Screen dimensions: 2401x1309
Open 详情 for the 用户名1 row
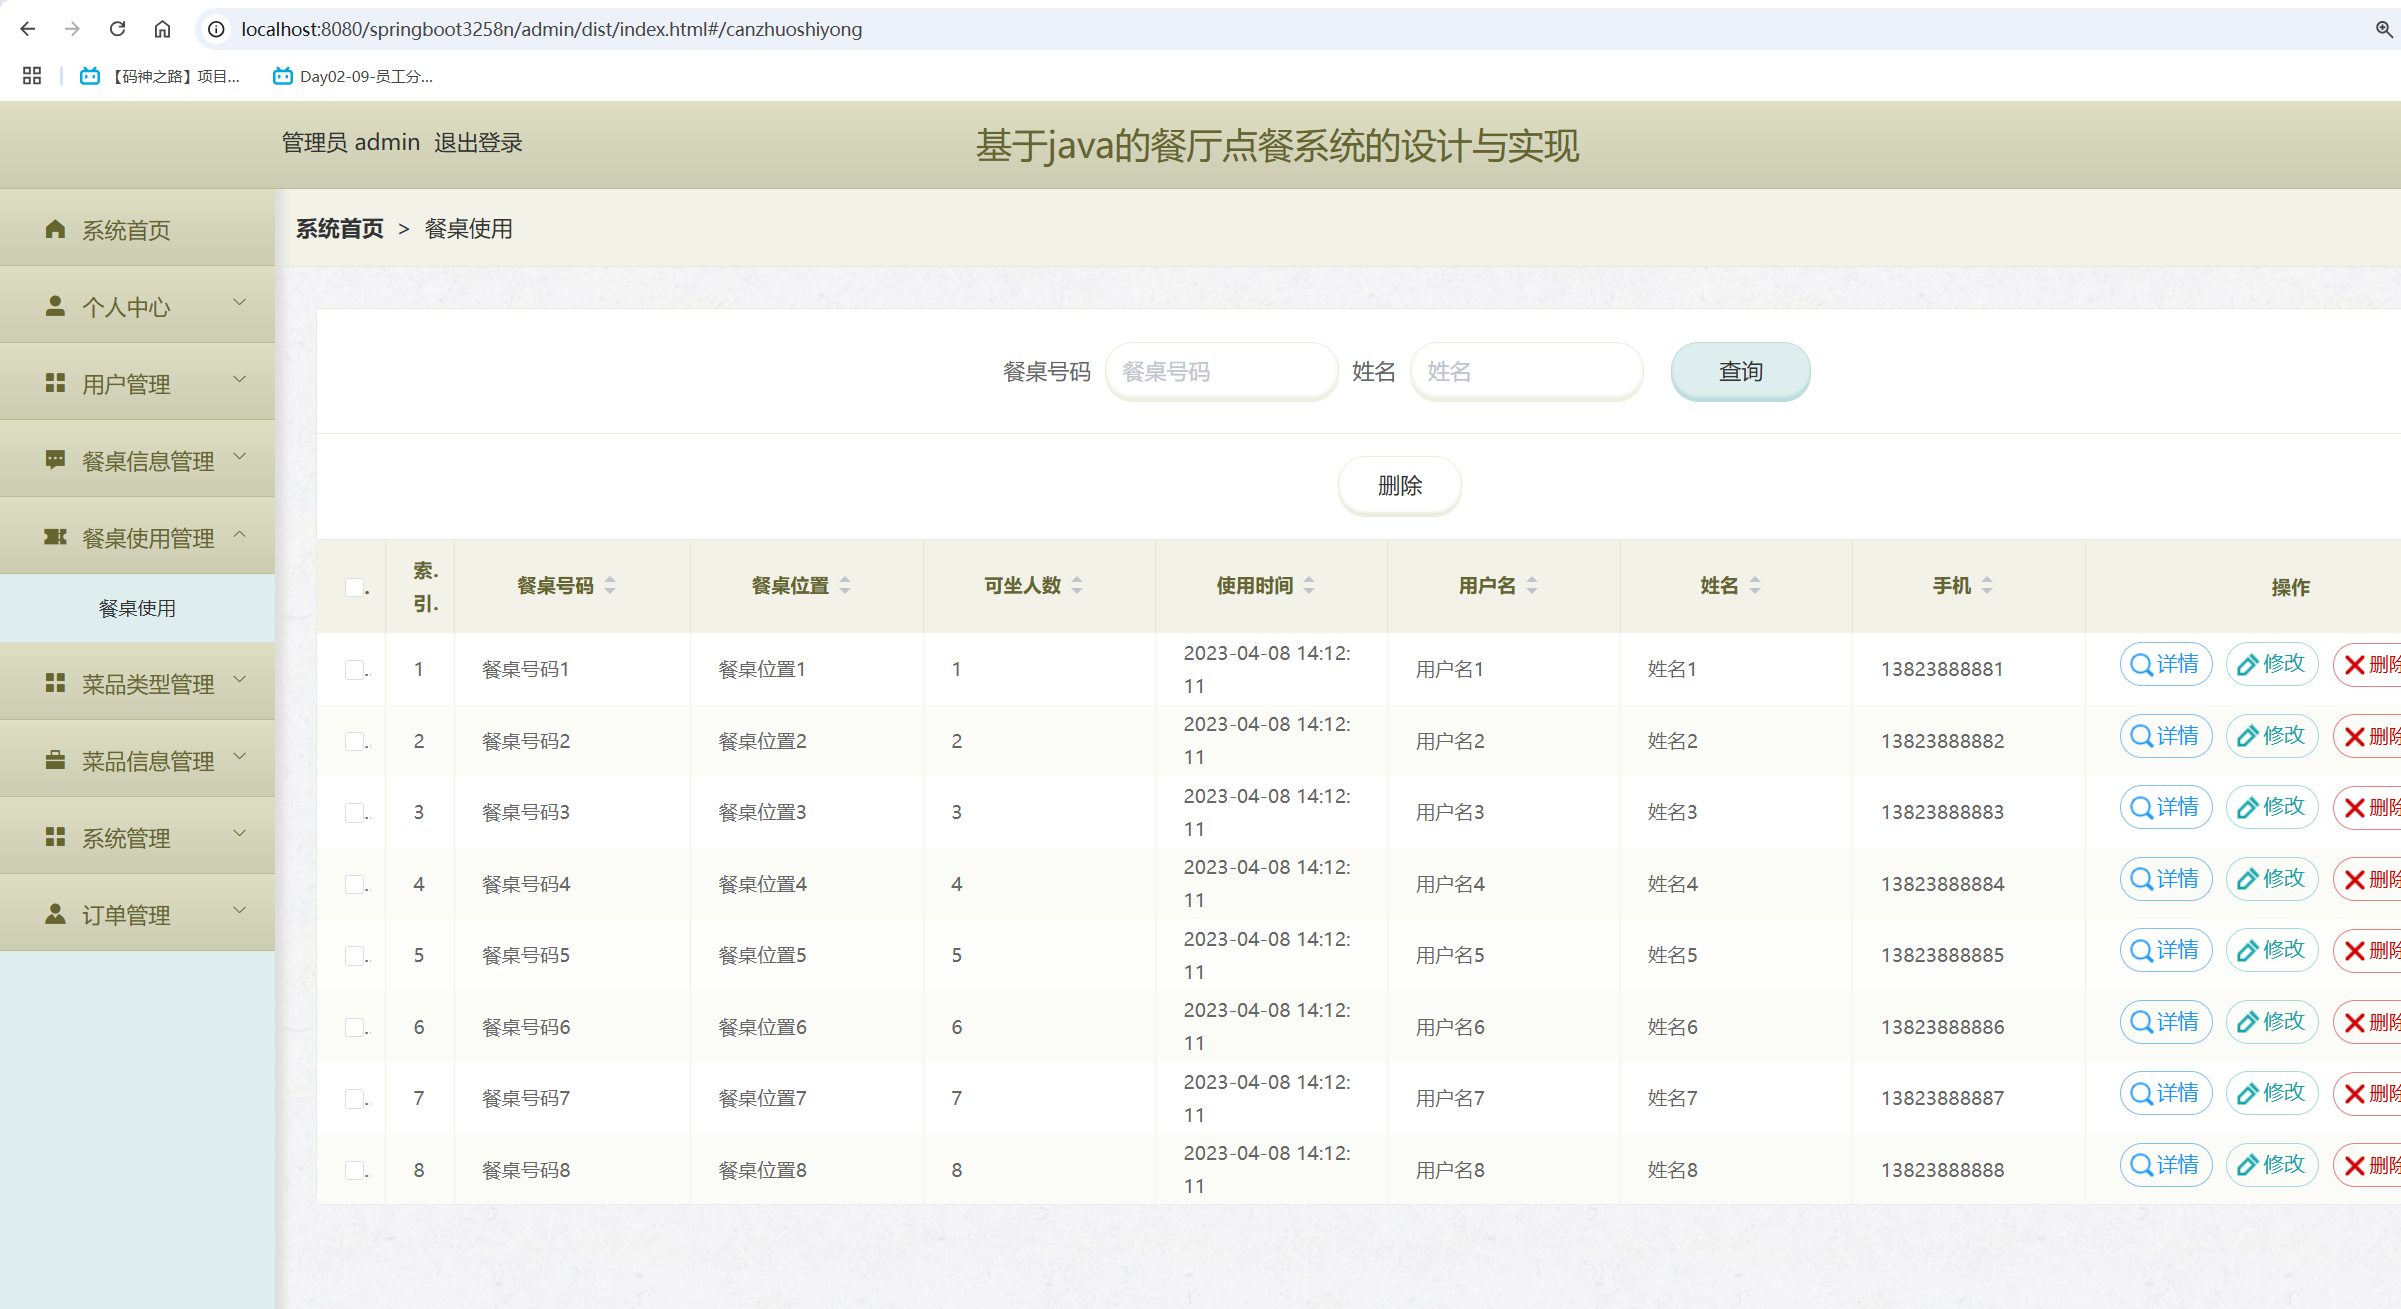[x=2166, y=664]
